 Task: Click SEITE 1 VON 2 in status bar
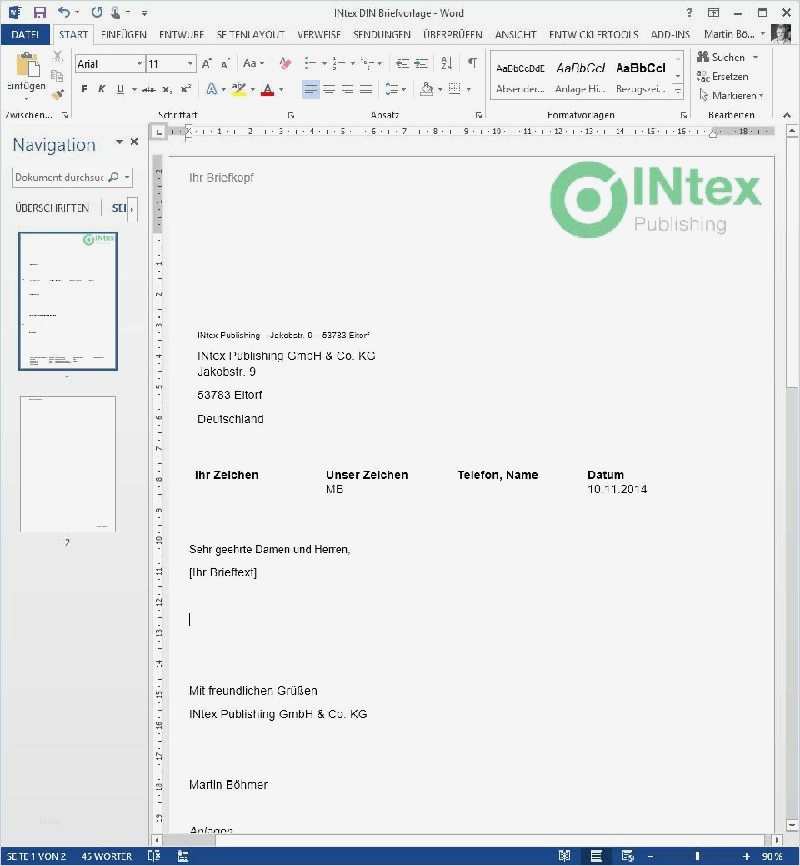[x=36, y=857]
